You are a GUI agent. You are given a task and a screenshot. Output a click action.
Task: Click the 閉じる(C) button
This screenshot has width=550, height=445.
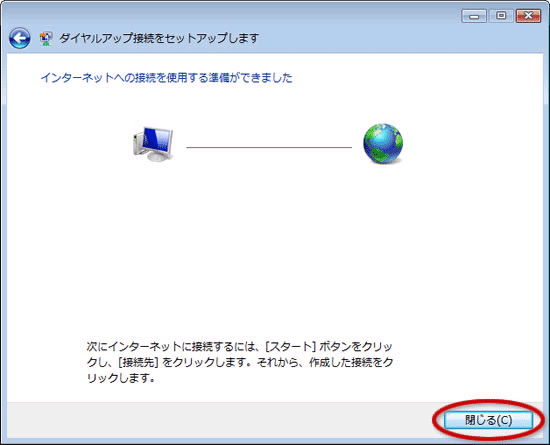click(x=488, y=420)
